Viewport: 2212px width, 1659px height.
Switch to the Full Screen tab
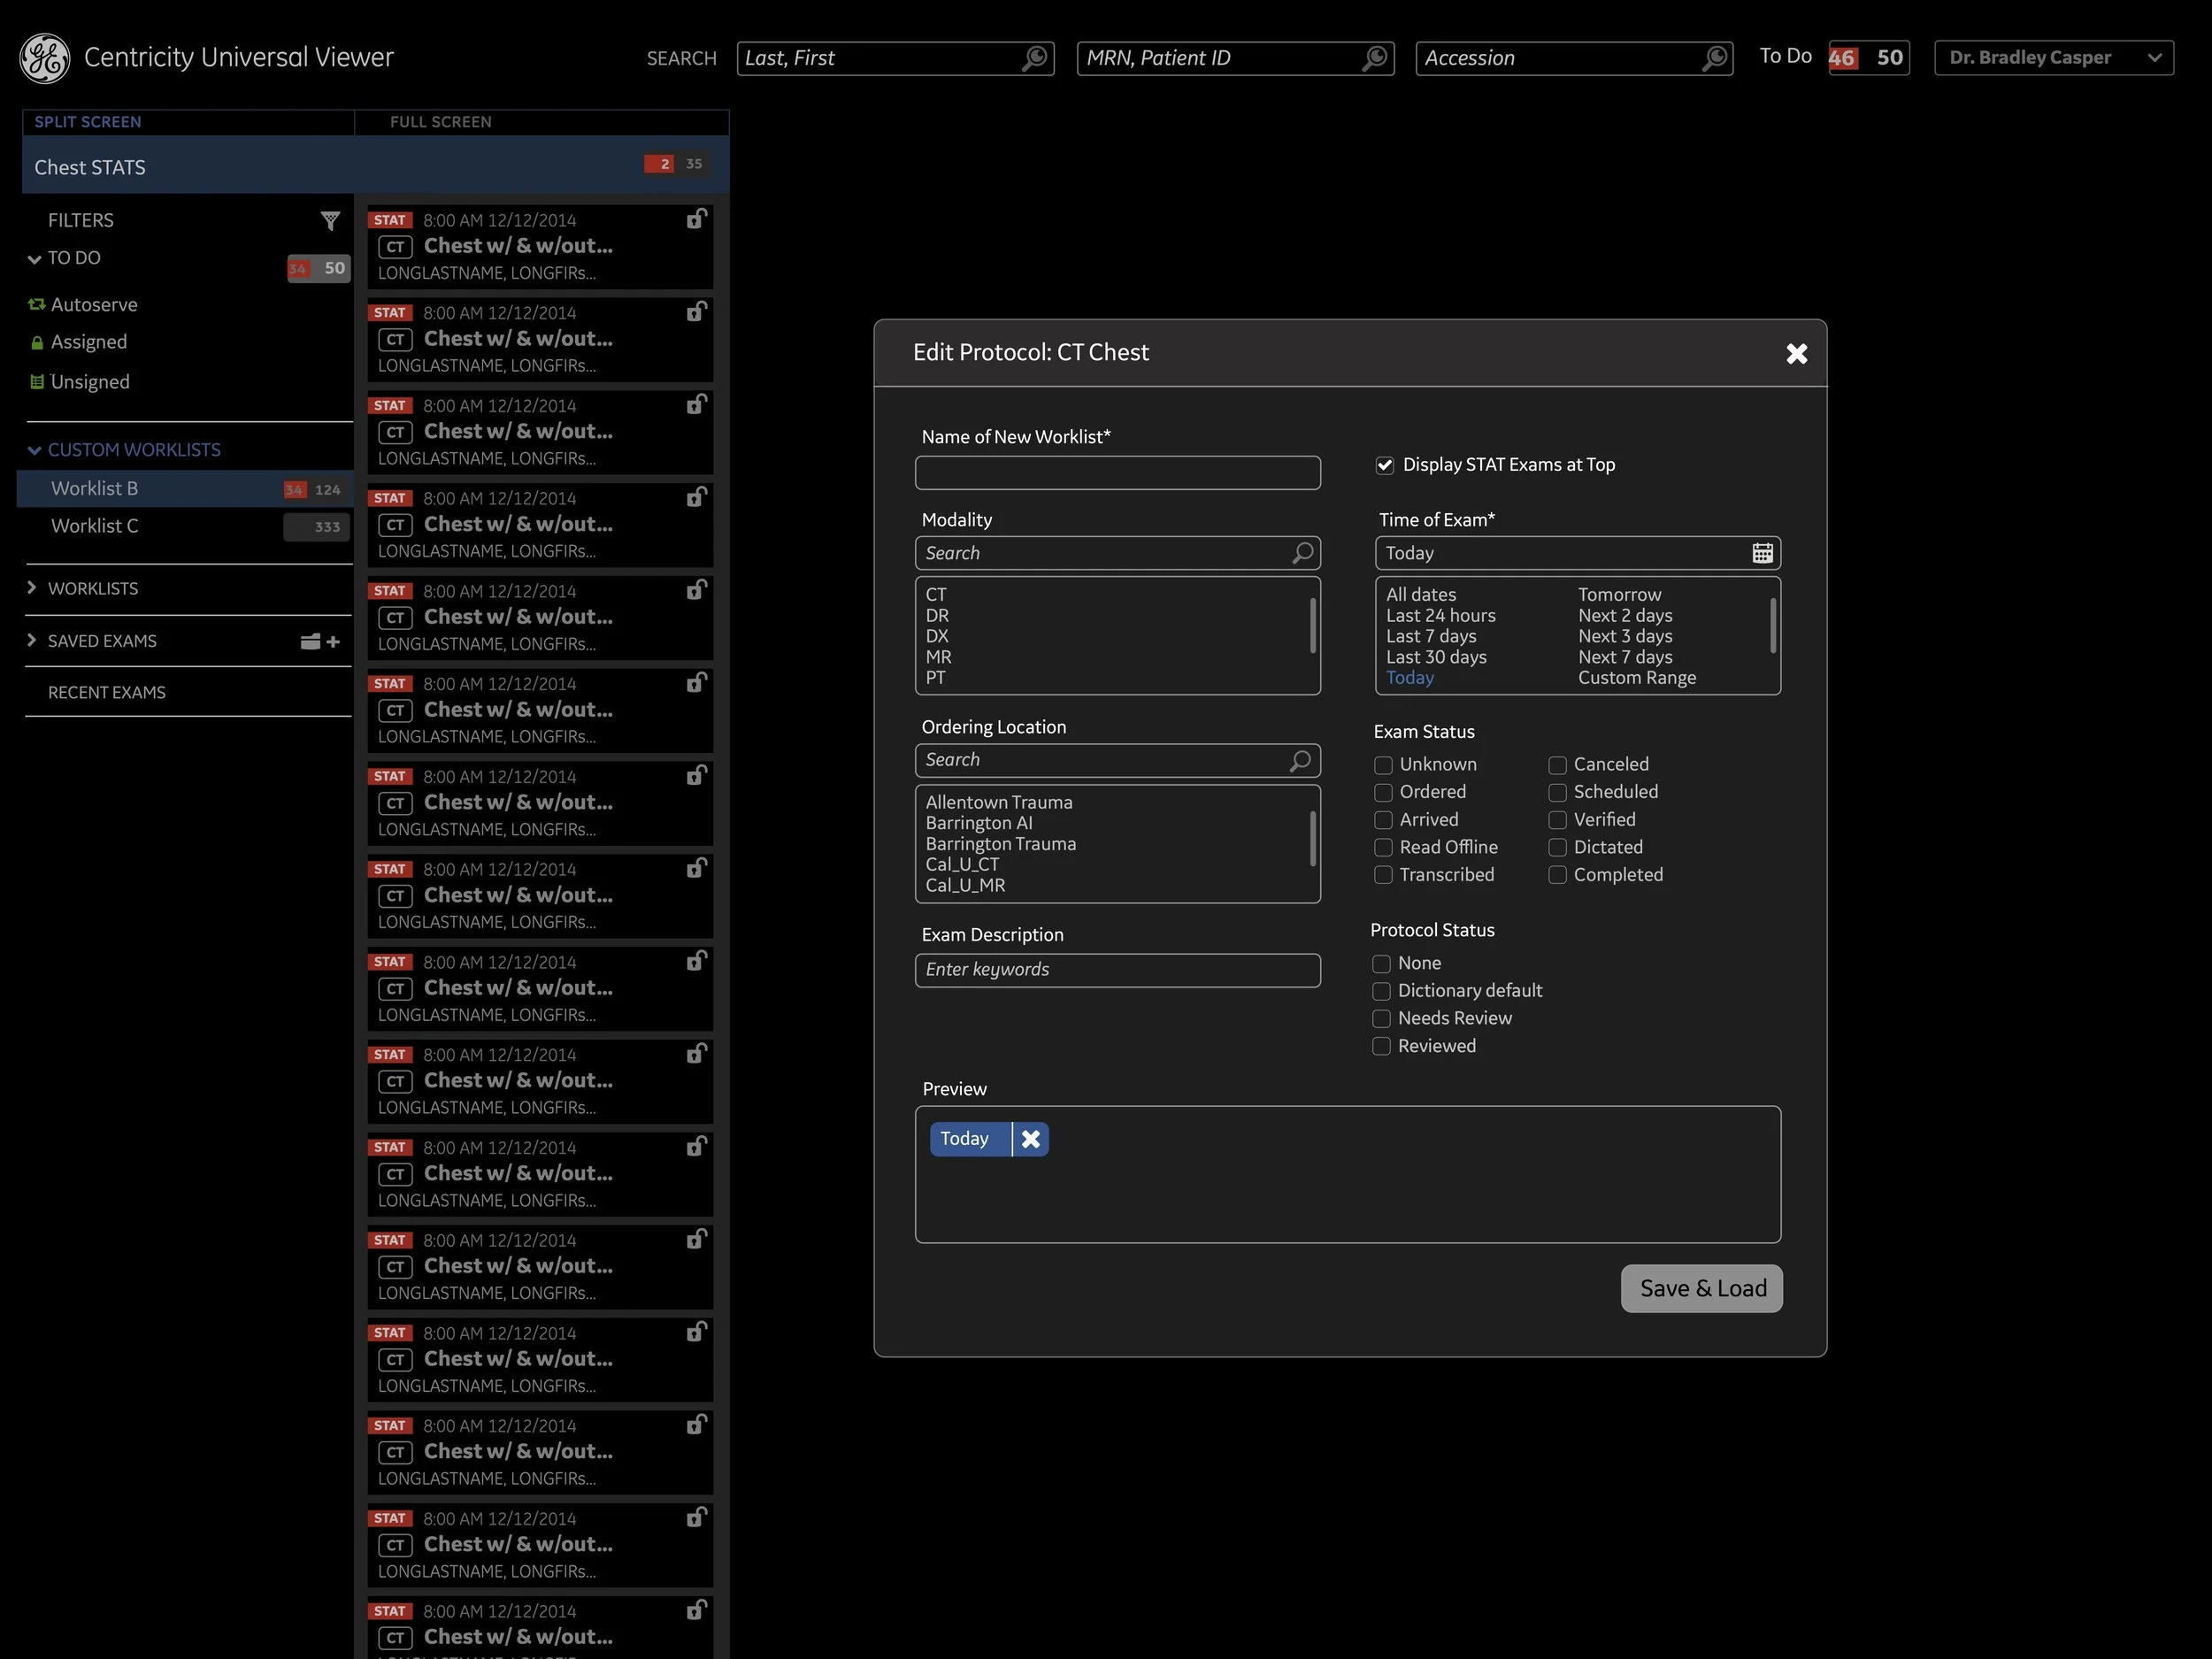440,122
